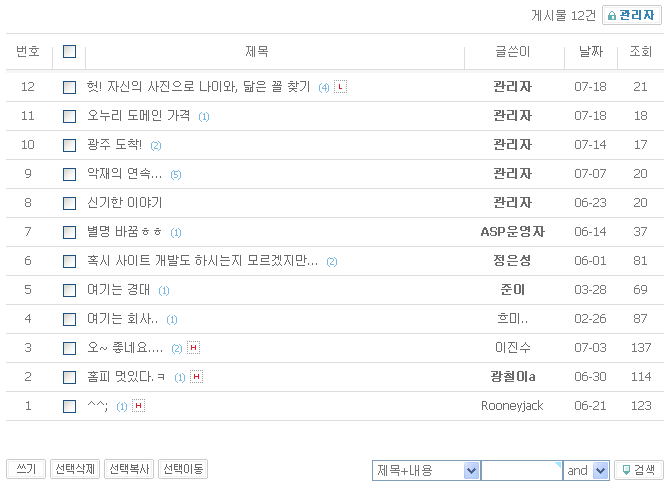Check the box for post 1
Image resolution: width=670 pixels, height=494 pixels.
click(x=69, y=406)
